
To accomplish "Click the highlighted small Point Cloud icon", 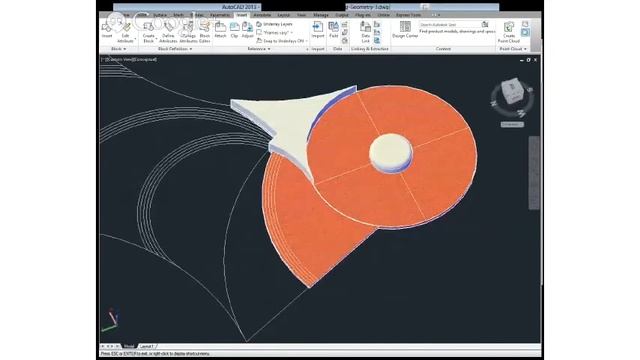I will [x=525, y=32].
